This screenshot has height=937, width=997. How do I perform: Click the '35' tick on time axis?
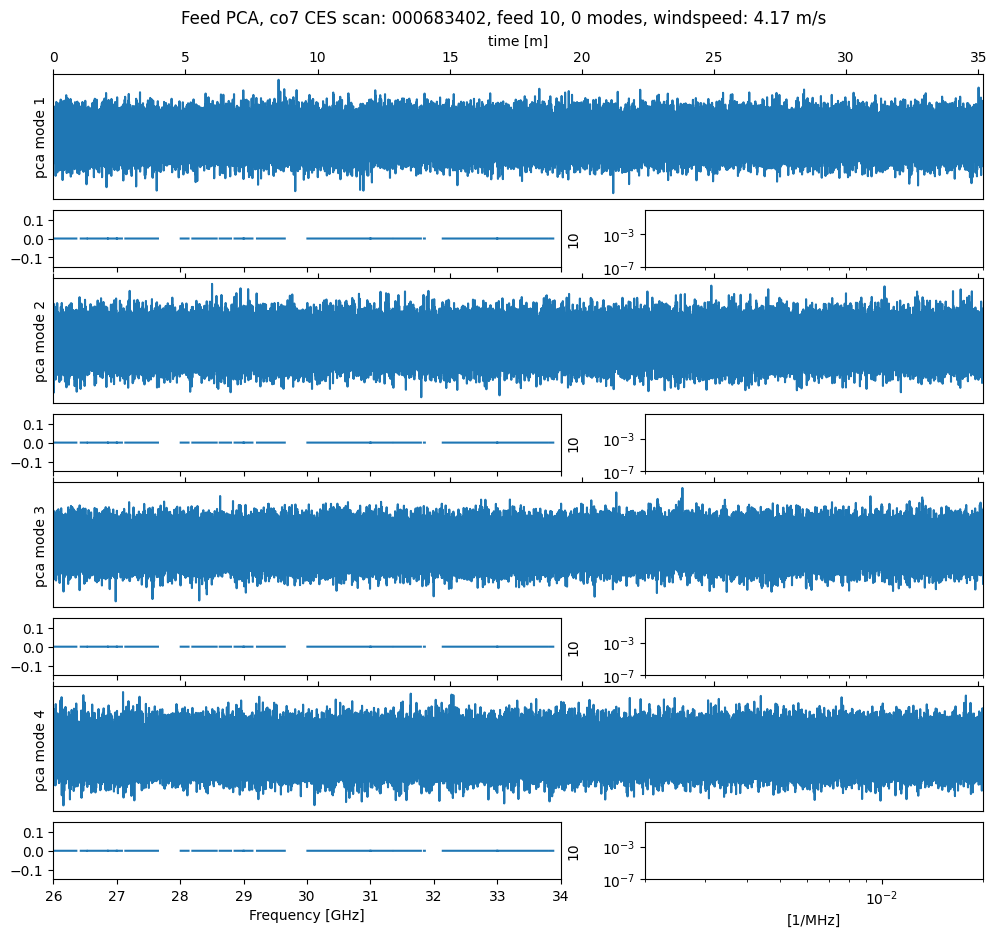pos(978,59)
